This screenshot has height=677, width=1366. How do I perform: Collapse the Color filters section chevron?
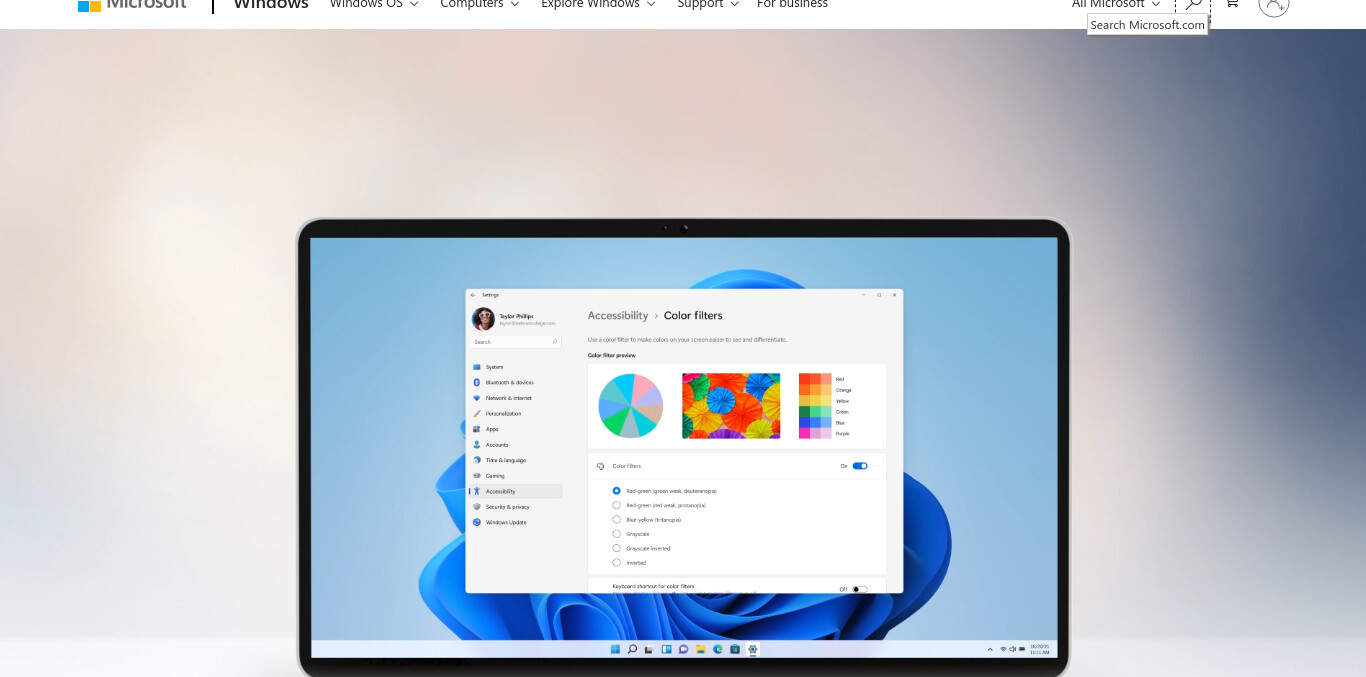pos(878,466)
